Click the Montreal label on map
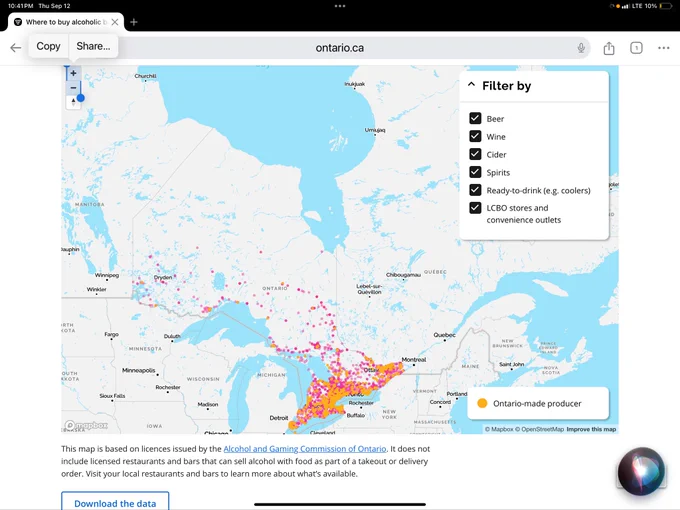 click(x=414, y=360)
